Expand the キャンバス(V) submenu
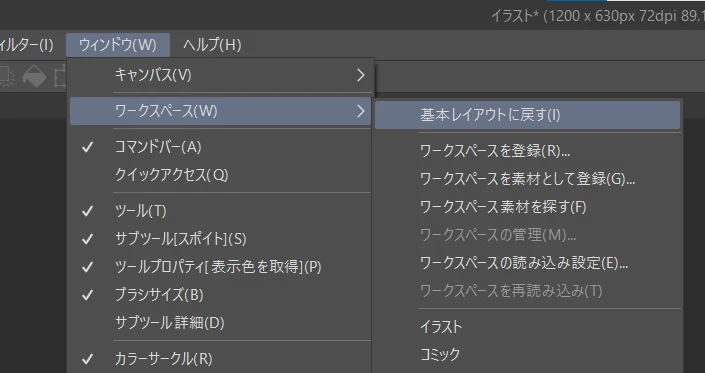The image size is (705, 373). [x=221, y=75]
